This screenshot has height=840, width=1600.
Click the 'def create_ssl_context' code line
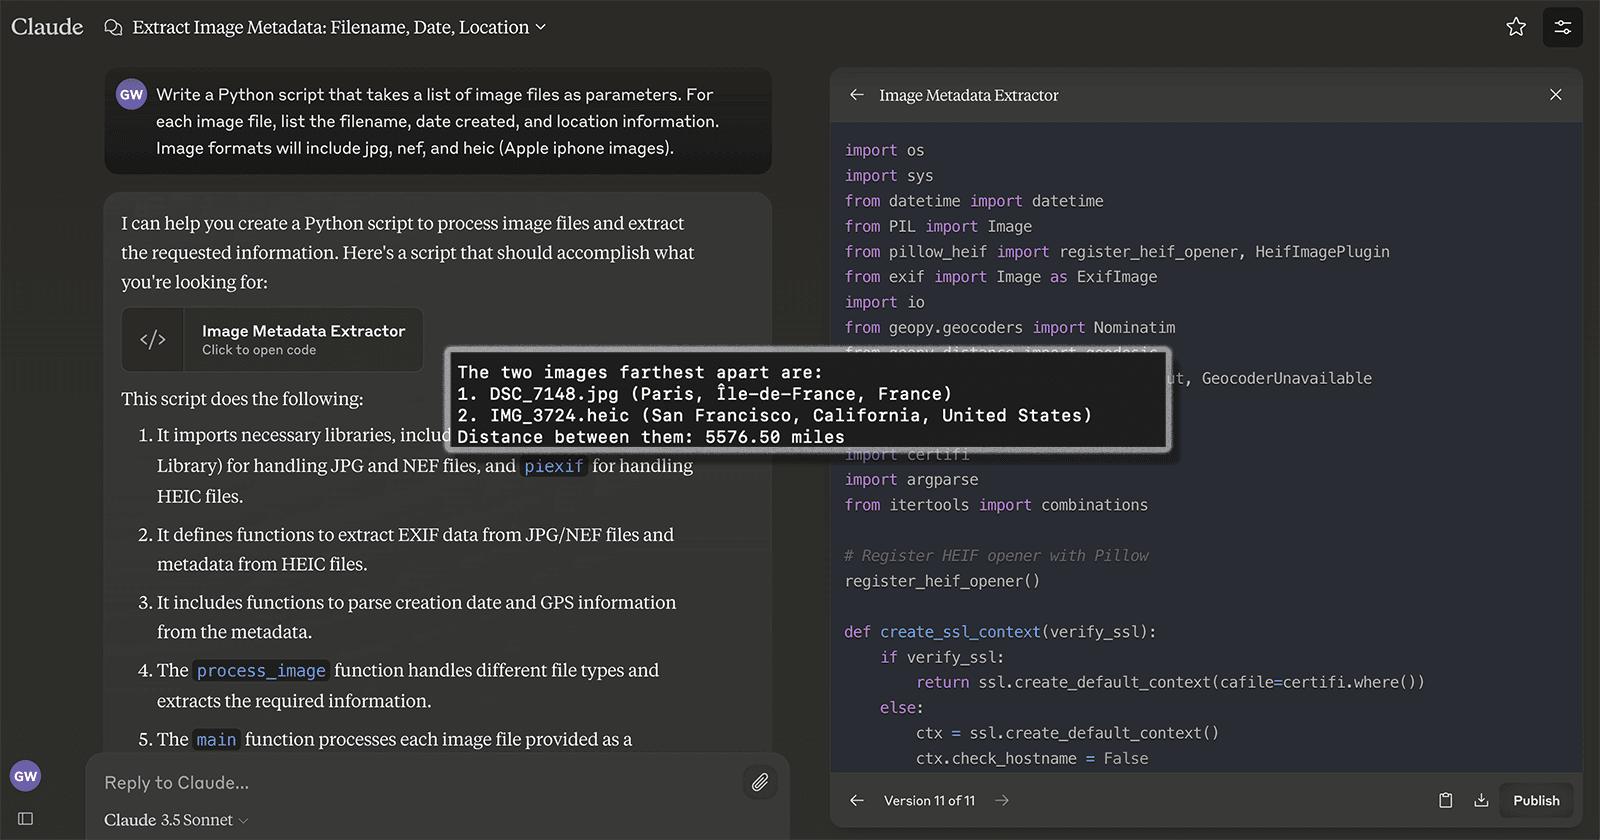[1000, 632]
